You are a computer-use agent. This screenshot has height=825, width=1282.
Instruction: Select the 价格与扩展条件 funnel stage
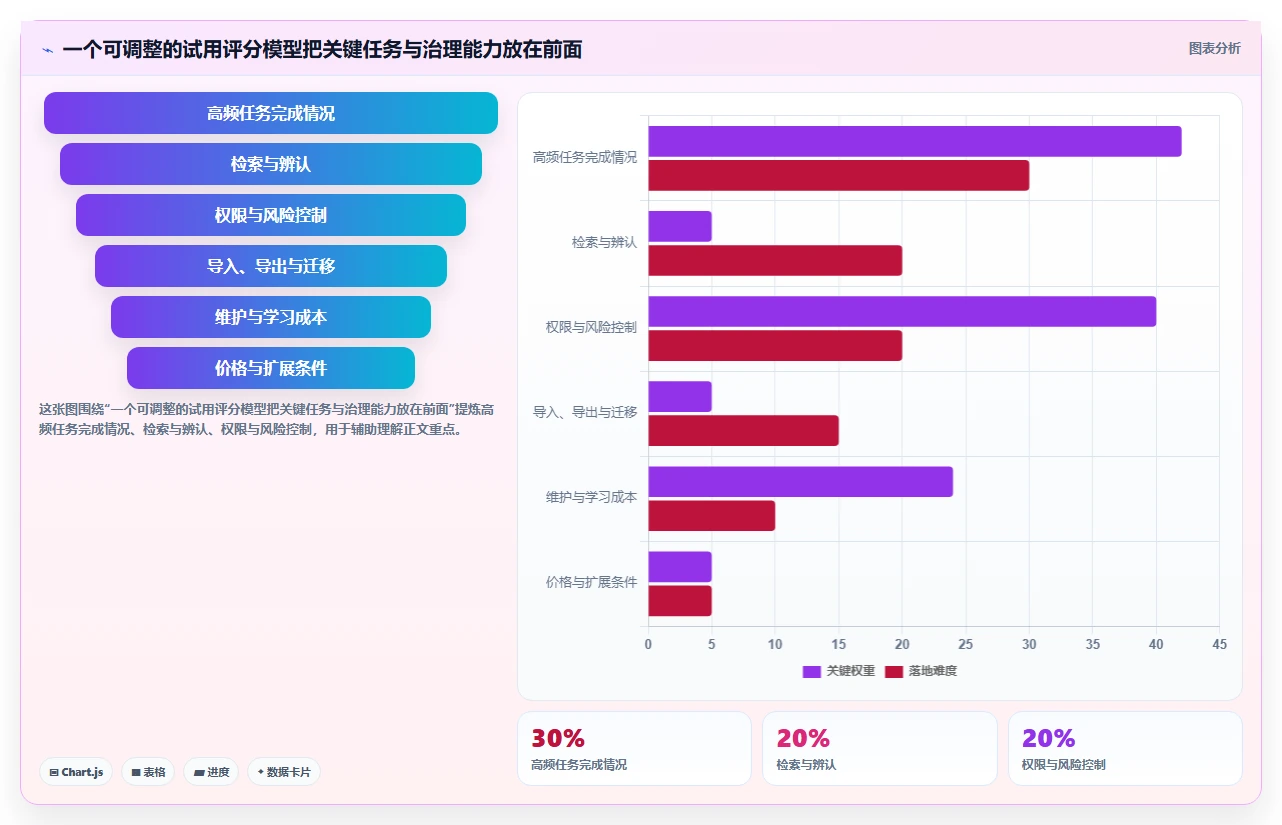click(x=271, y=368)
